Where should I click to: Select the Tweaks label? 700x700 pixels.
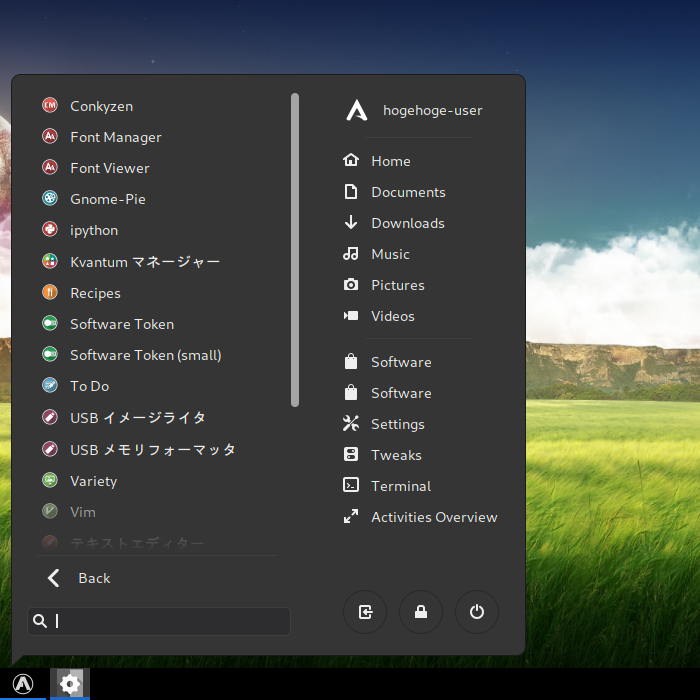(x=396, y=455)
